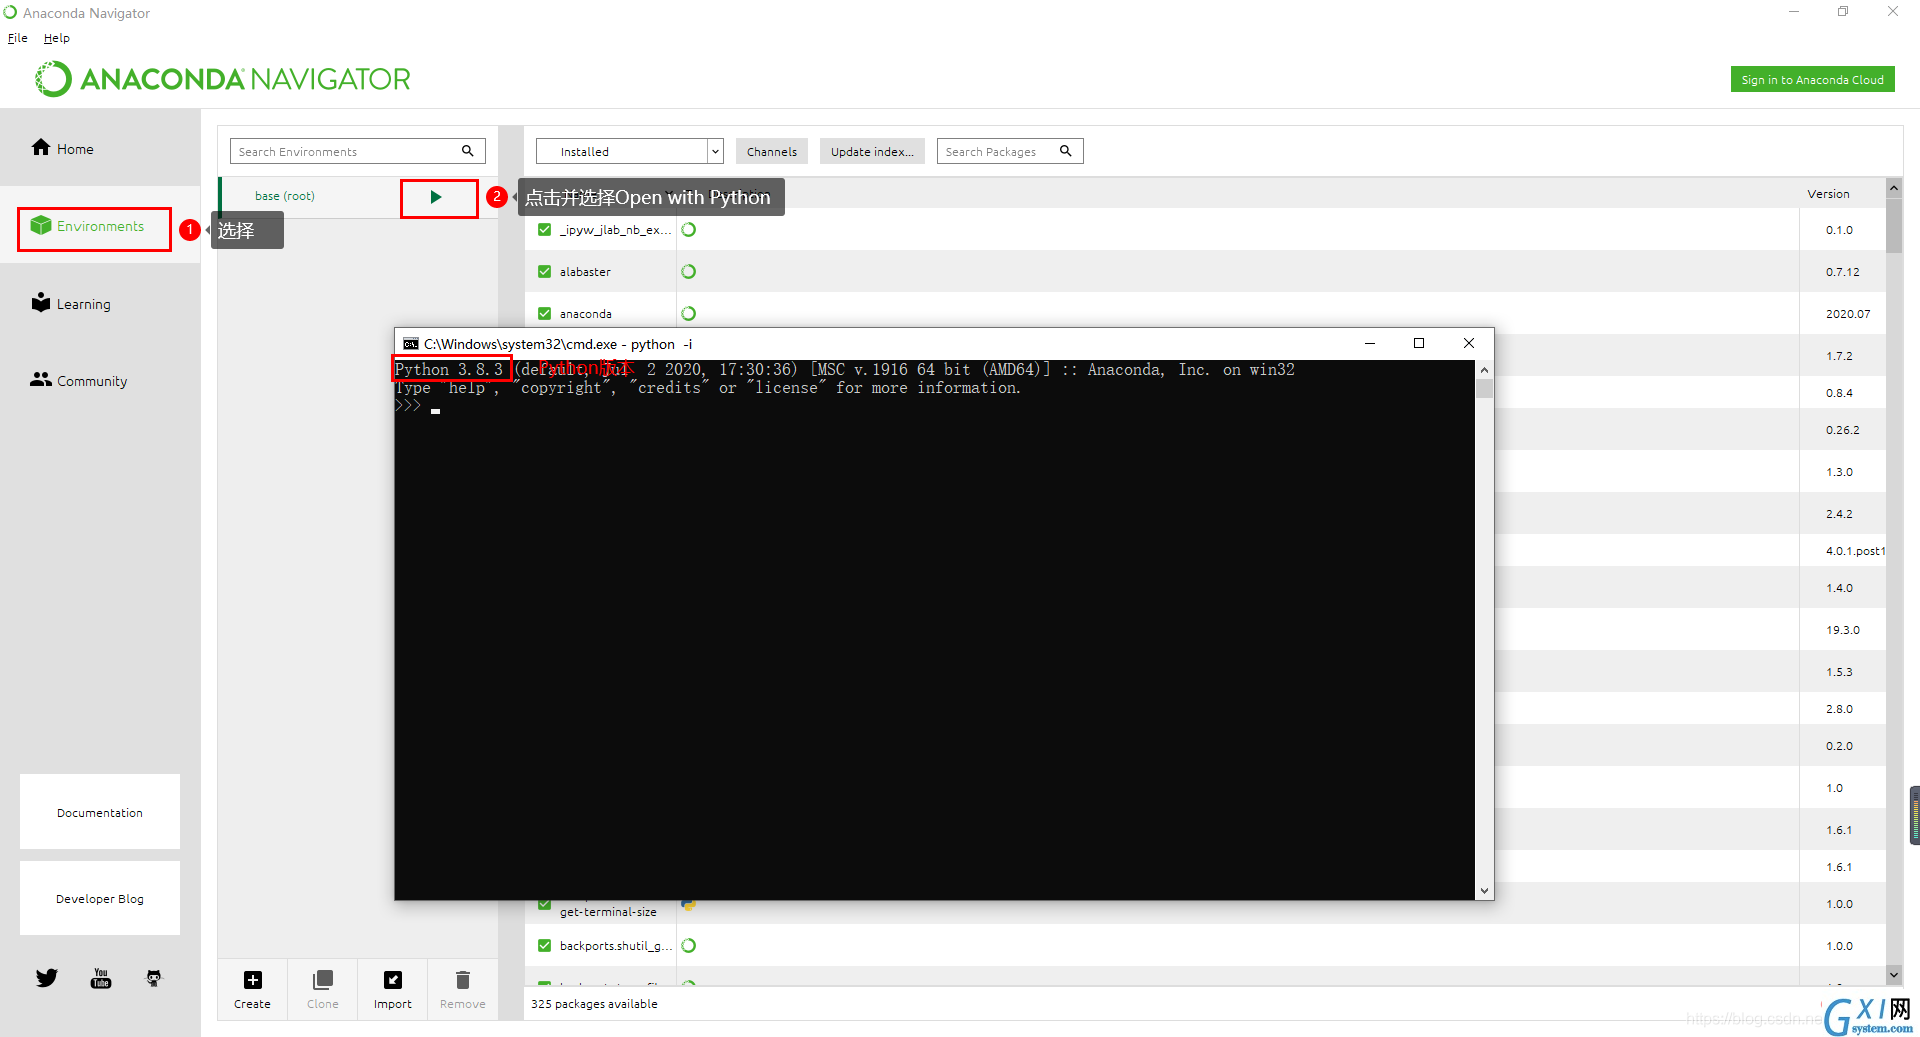The height and width of the screenshot is (1037, 1920).
Task: Toggle checkbox for alabaster package
Action: click(545, 272)
